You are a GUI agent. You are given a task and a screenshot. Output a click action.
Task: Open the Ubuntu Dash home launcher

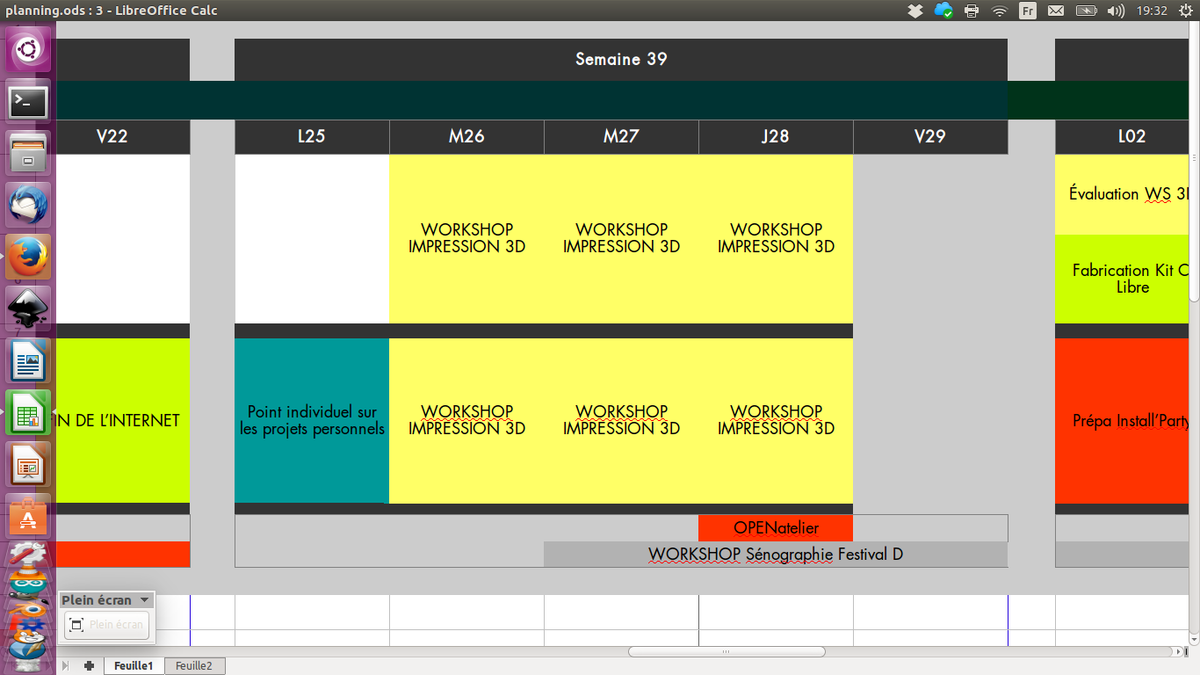(x=27, y=48)
